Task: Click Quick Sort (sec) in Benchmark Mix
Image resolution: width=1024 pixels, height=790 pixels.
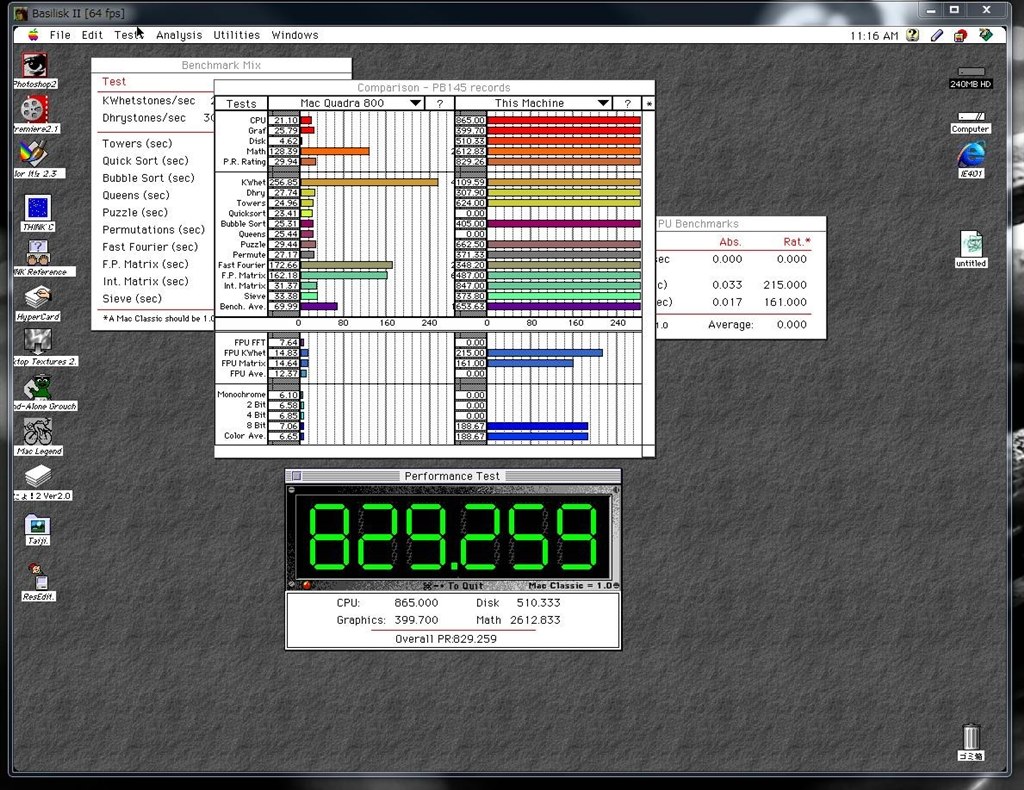Action: coord(145,161)
